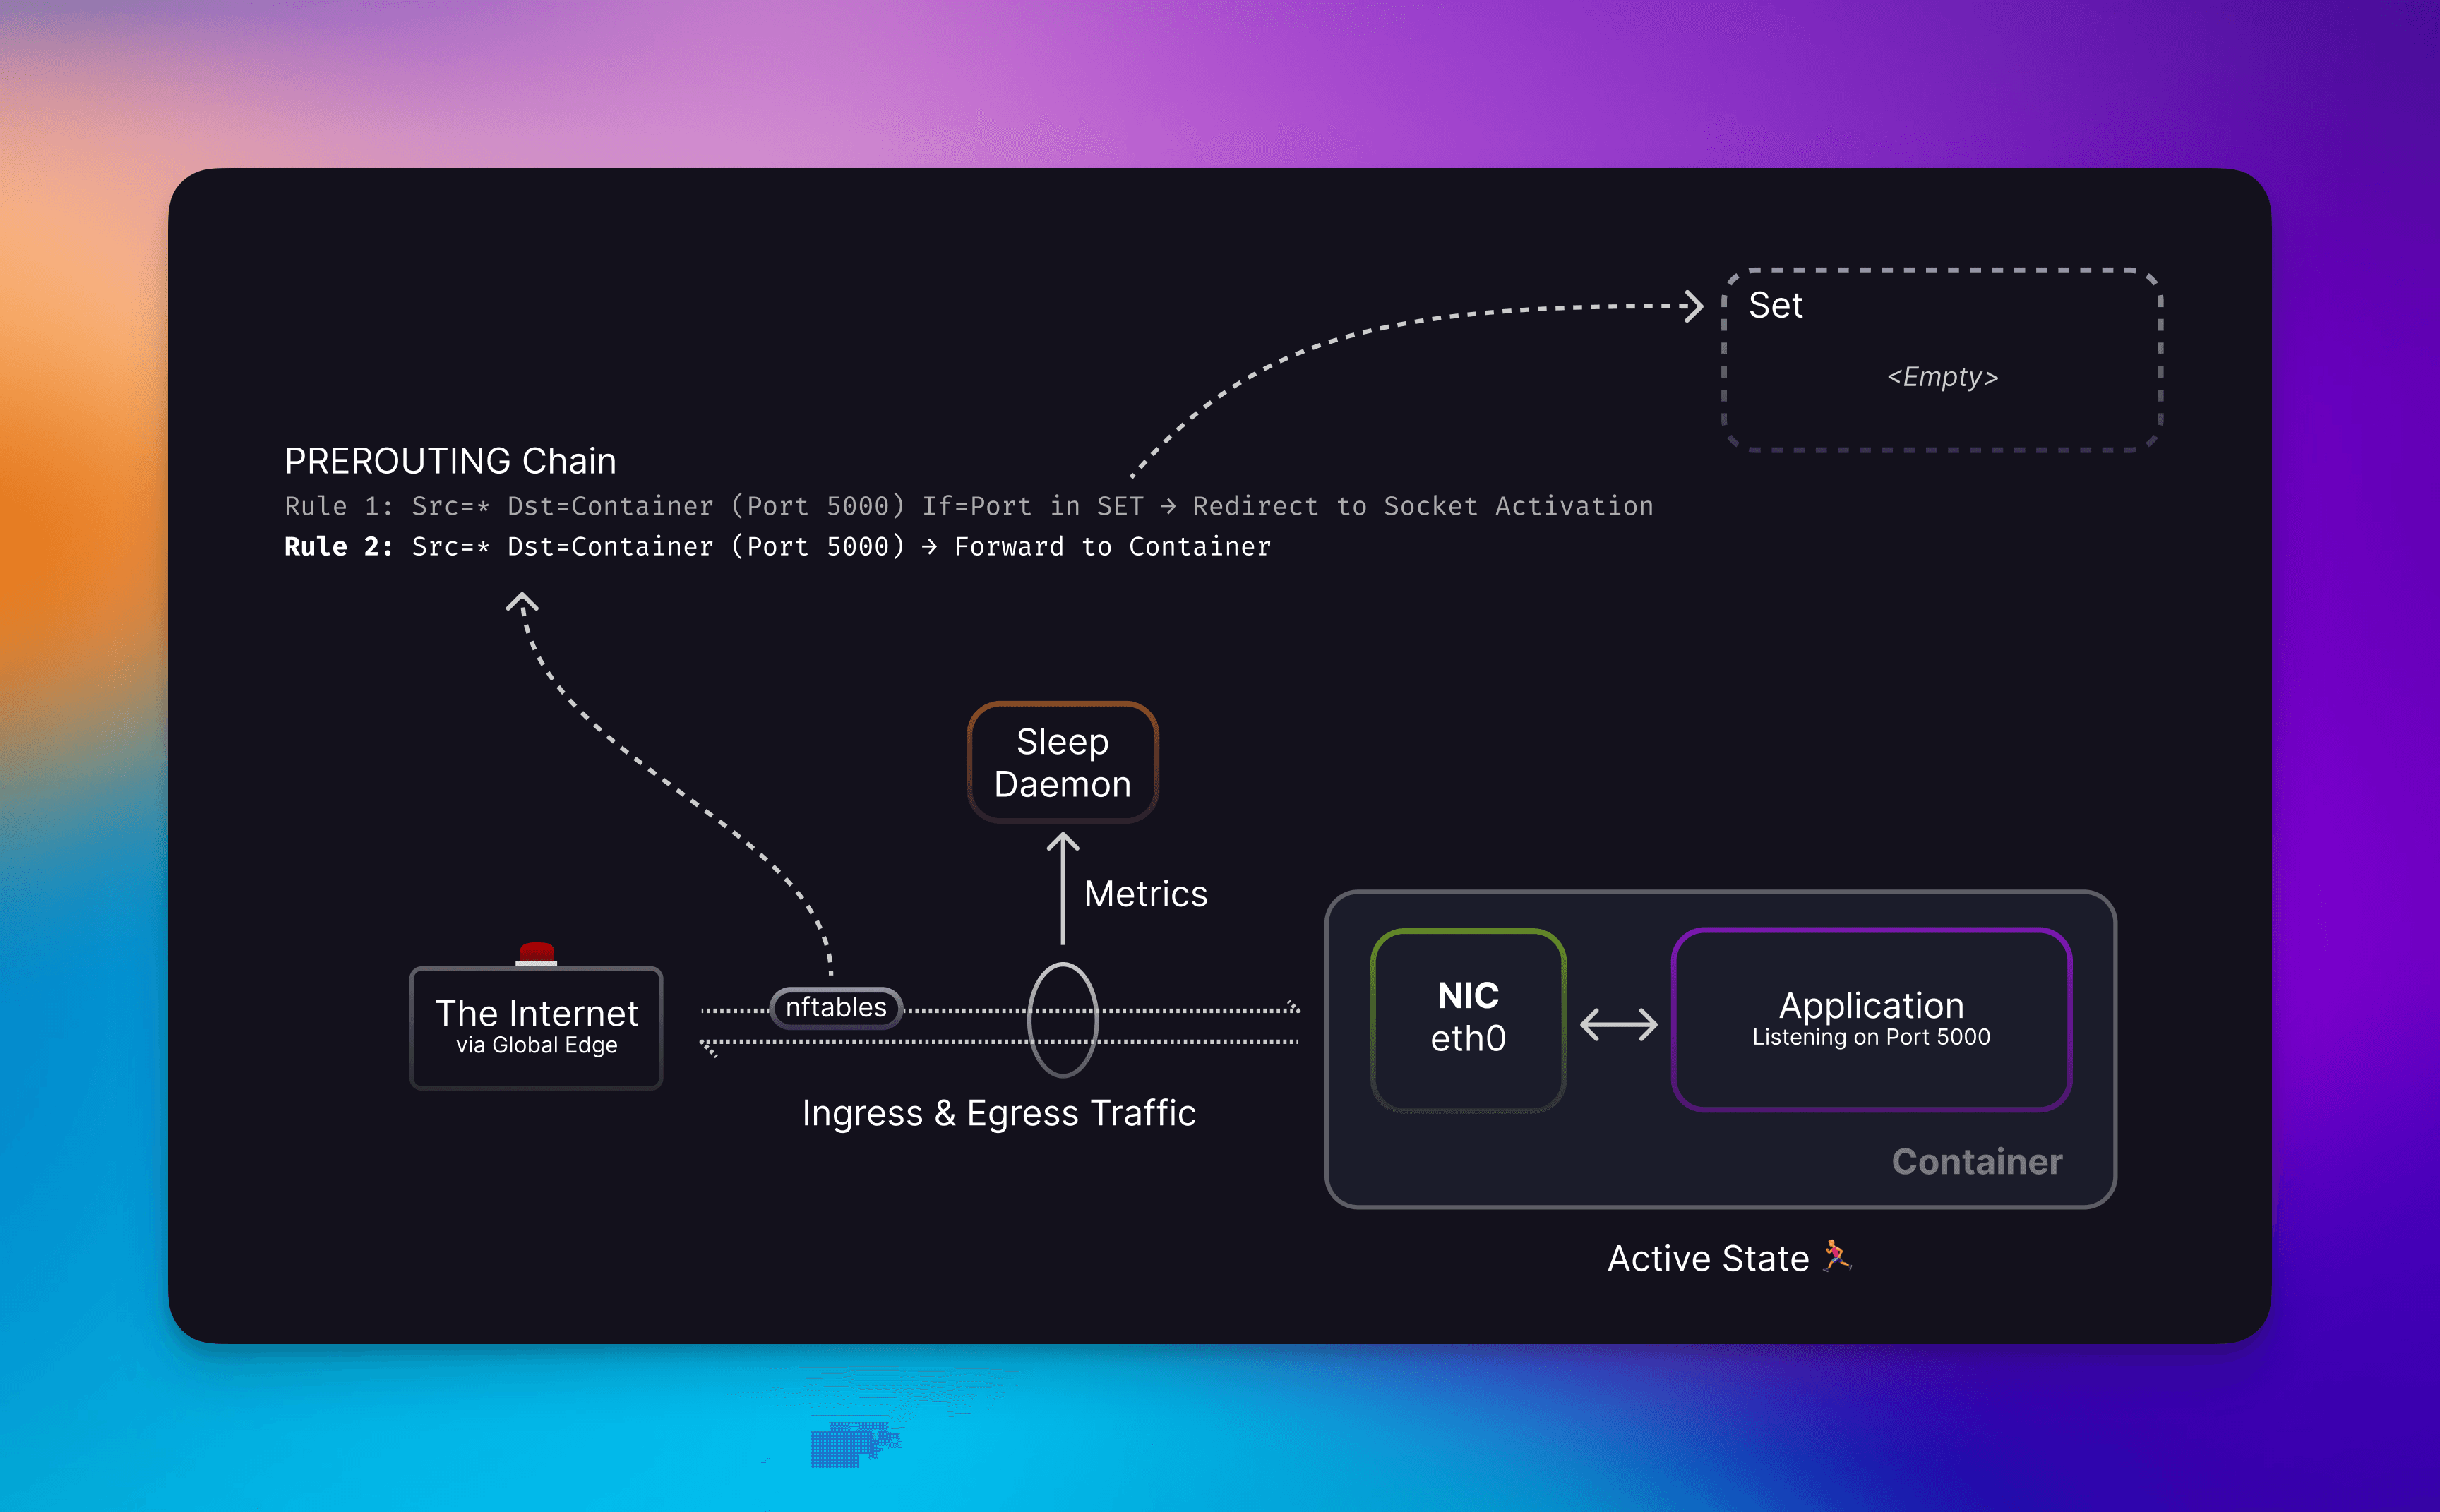Click the bold Rule 2 forward line
The width and height of the screenshot is (2440, 1512).
click(777, 547)
